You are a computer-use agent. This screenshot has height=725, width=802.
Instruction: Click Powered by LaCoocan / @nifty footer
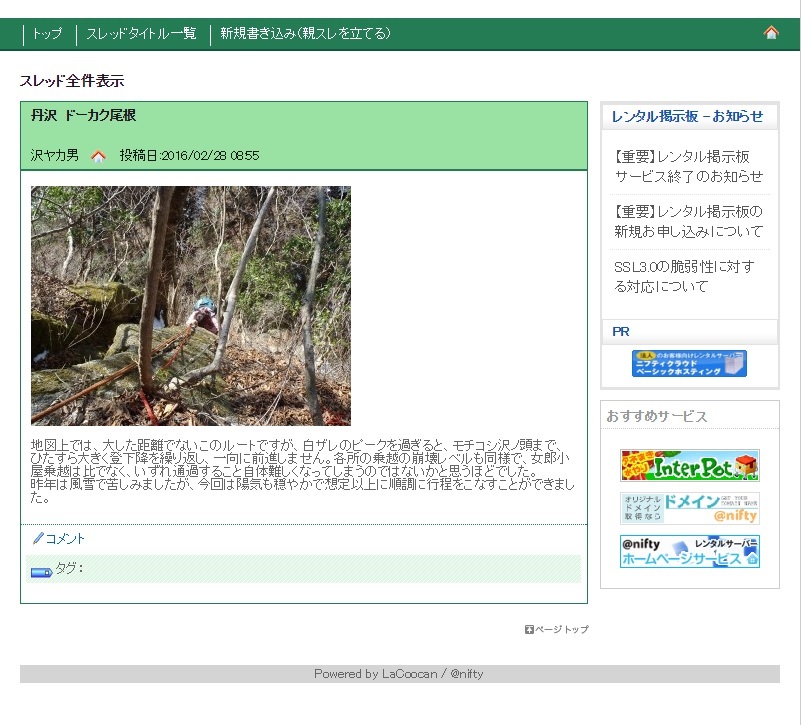click(x=399, y=674)
